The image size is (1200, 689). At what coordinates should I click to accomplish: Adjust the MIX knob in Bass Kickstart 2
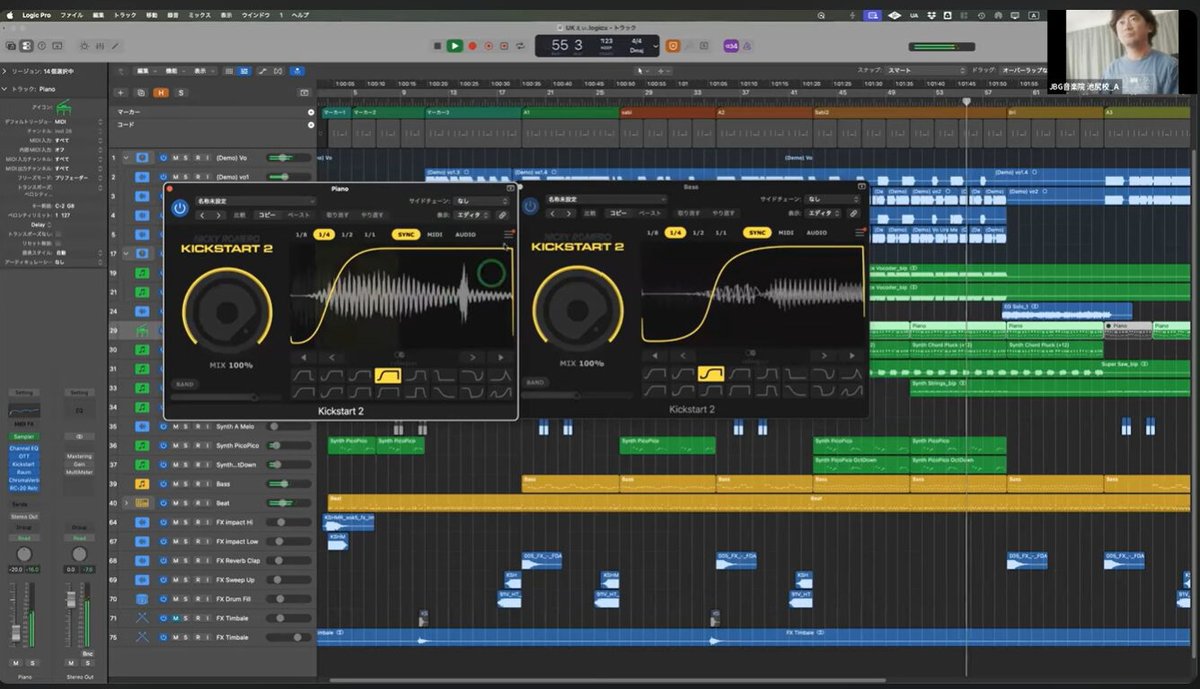[x=577, y=311]
